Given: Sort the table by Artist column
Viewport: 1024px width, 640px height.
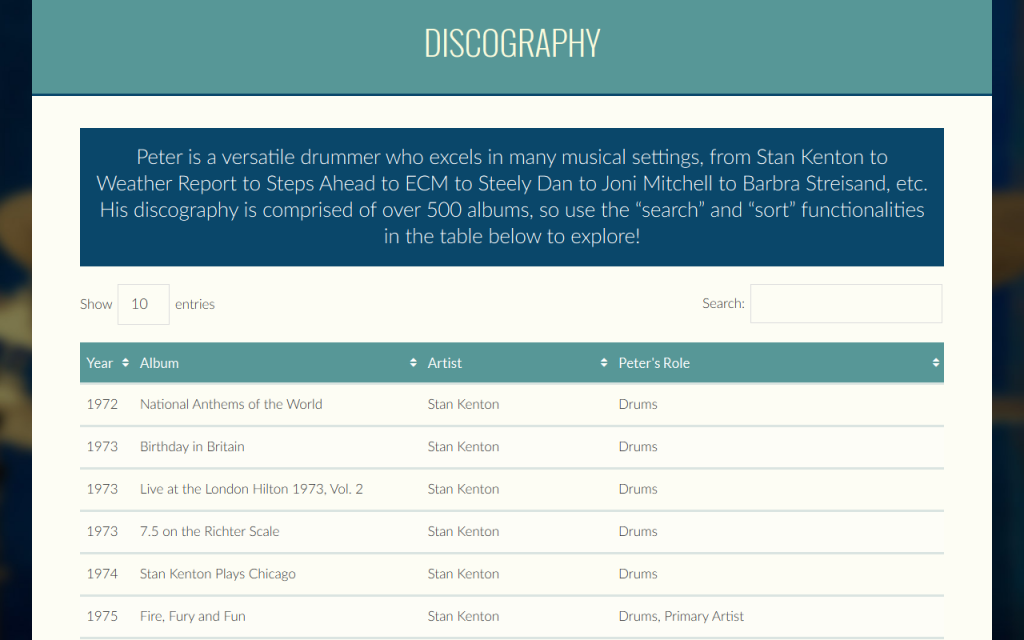Looking at the screenshot, I should (x=604, y=362).
